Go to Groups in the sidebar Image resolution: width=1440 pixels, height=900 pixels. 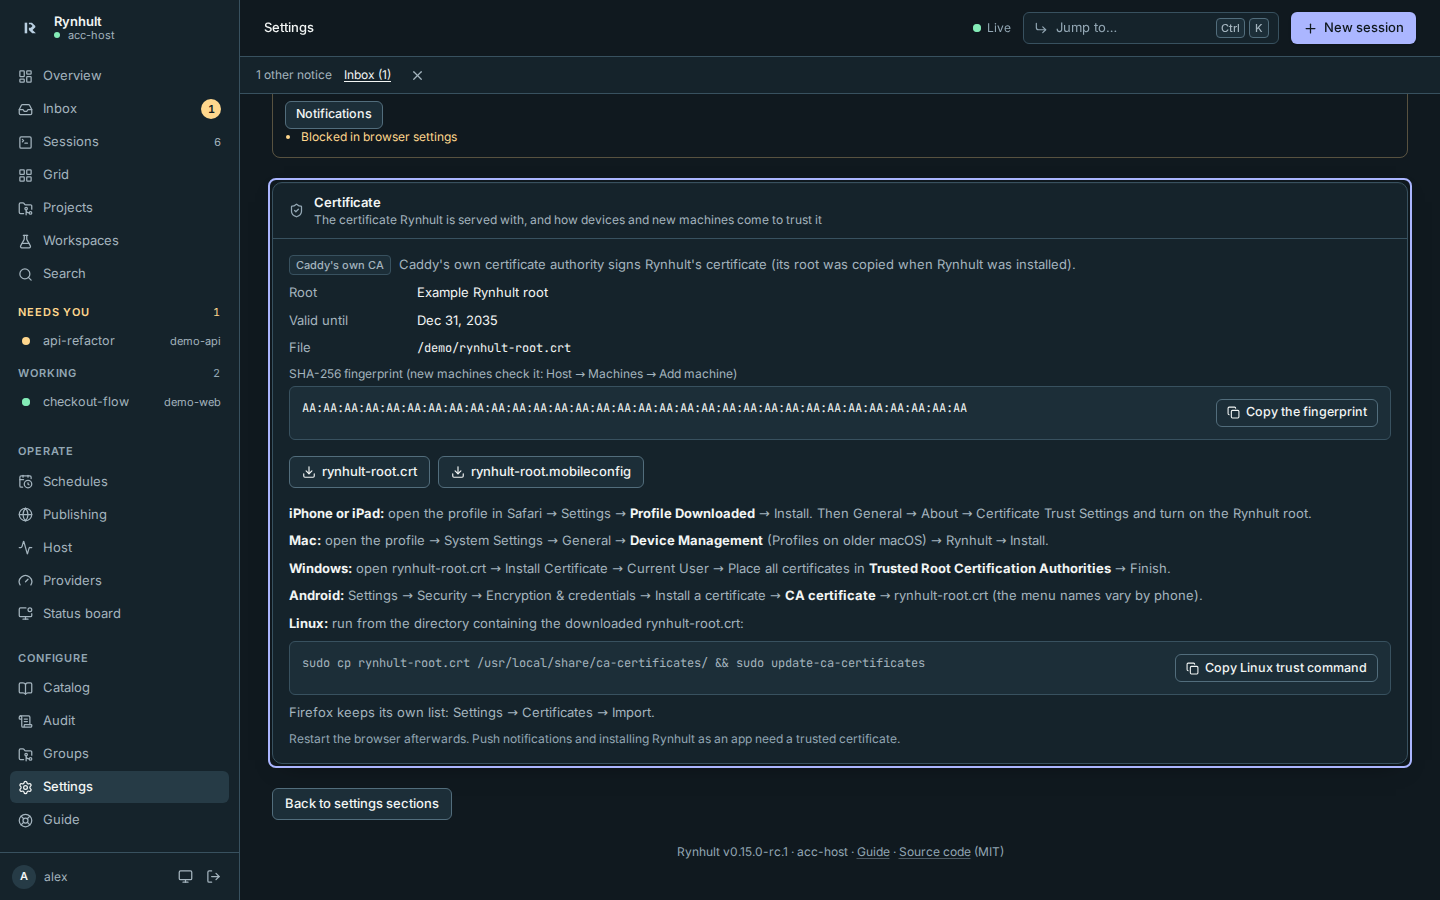(x=119, y=754)
